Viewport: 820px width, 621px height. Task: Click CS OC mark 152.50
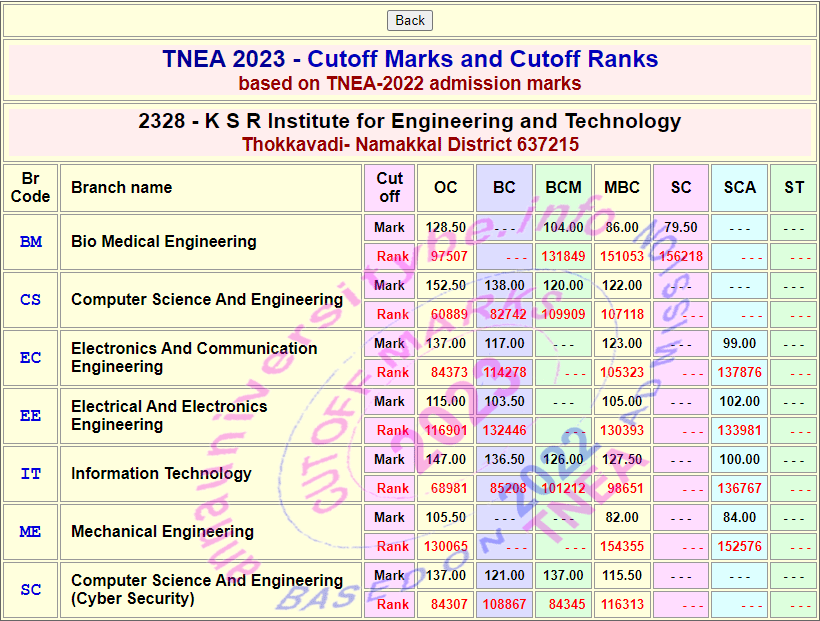coord(446,286)
